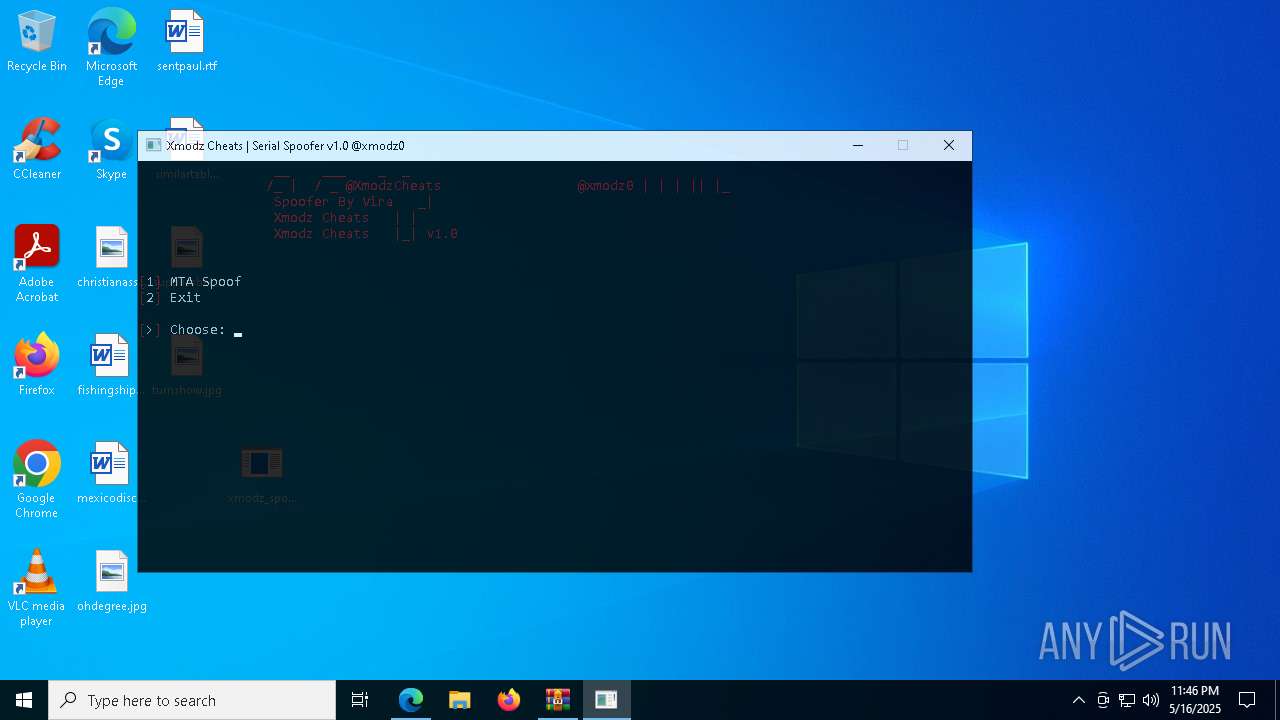This screenshot has height=720, width=1280.
Task: Open the taskbar clock and date
Action: tap(1195, 700)
